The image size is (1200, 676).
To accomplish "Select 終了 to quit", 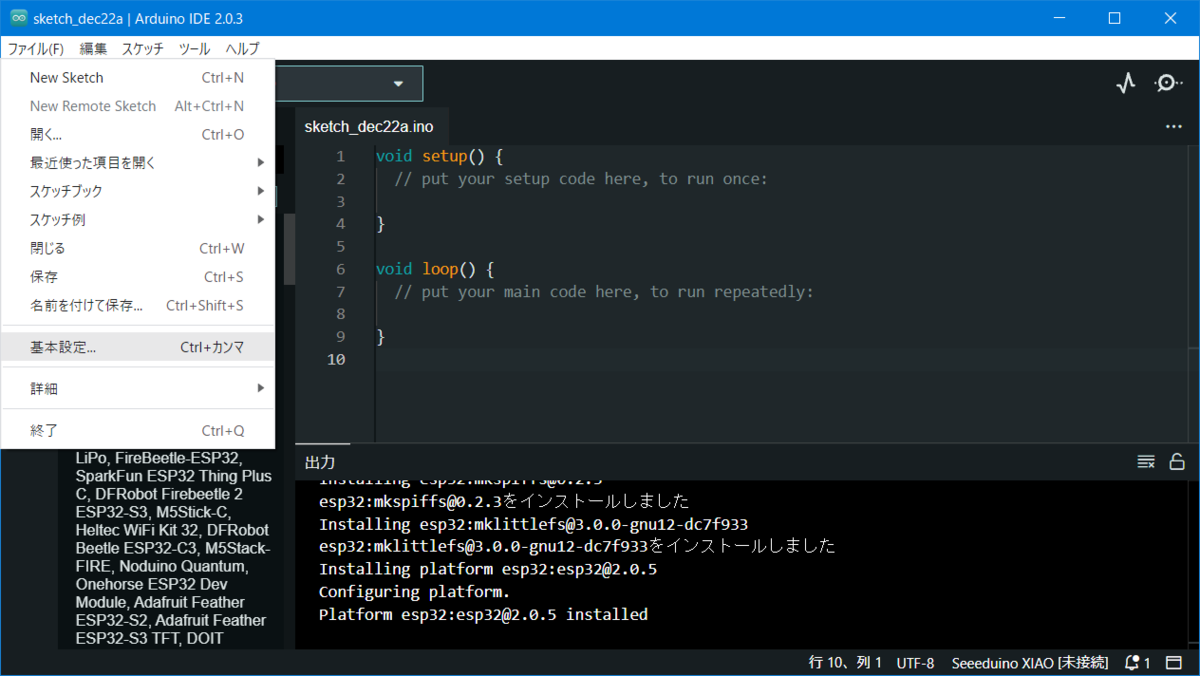I will pyautogui.click(x=138, y=430).
